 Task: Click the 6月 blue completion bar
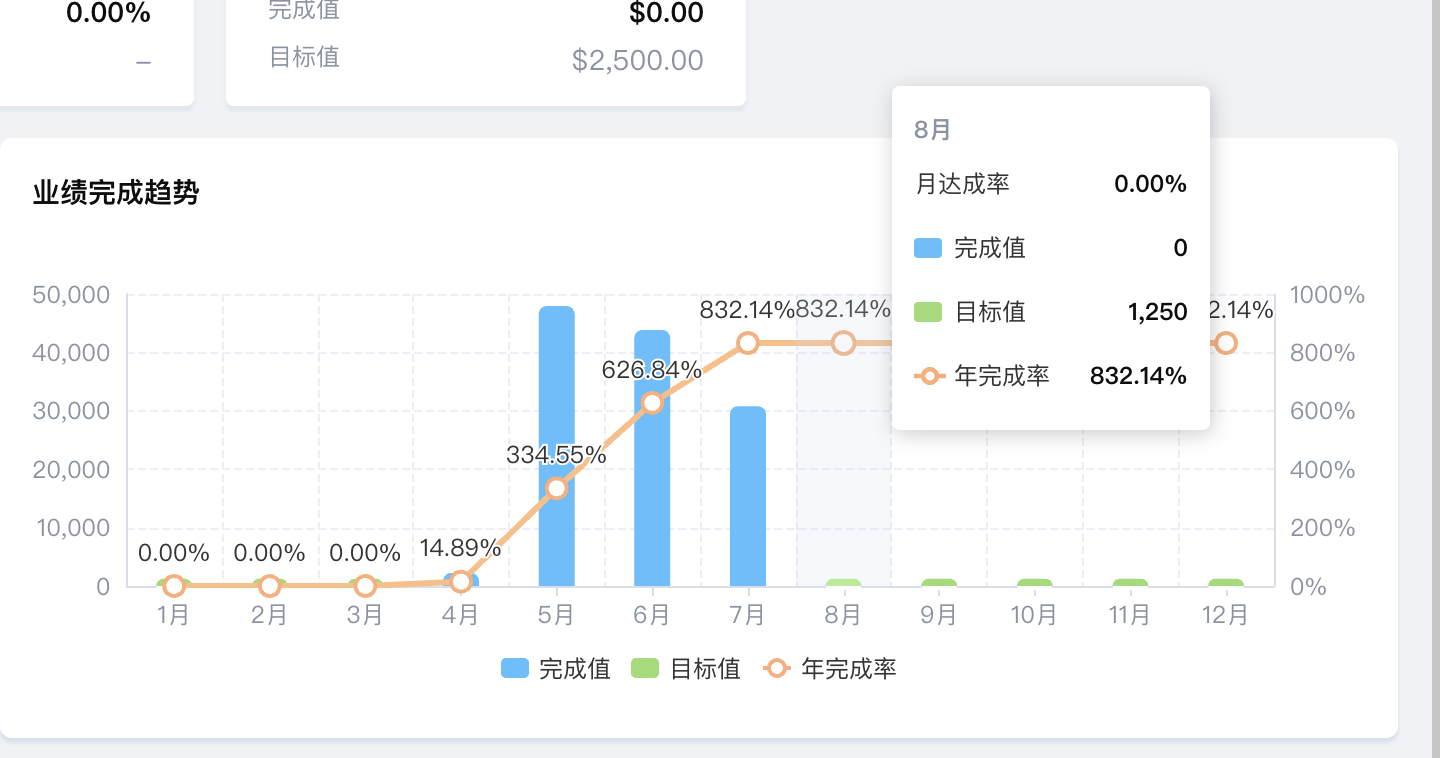pyautogui.click(x=652, y=458)
